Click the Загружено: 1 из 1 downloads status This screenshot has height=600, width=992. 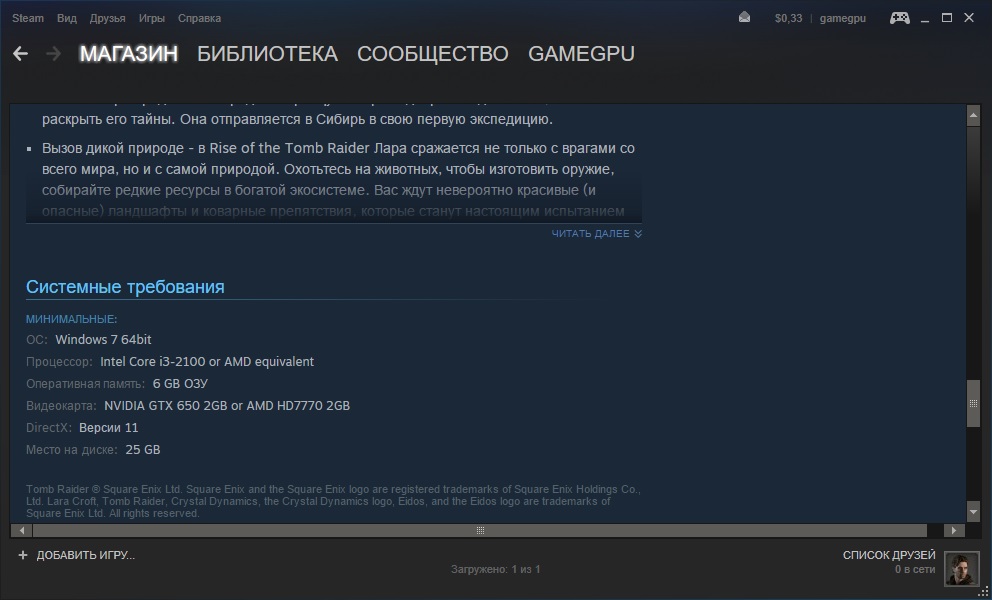pyautogui.click(x=495, y=570)
